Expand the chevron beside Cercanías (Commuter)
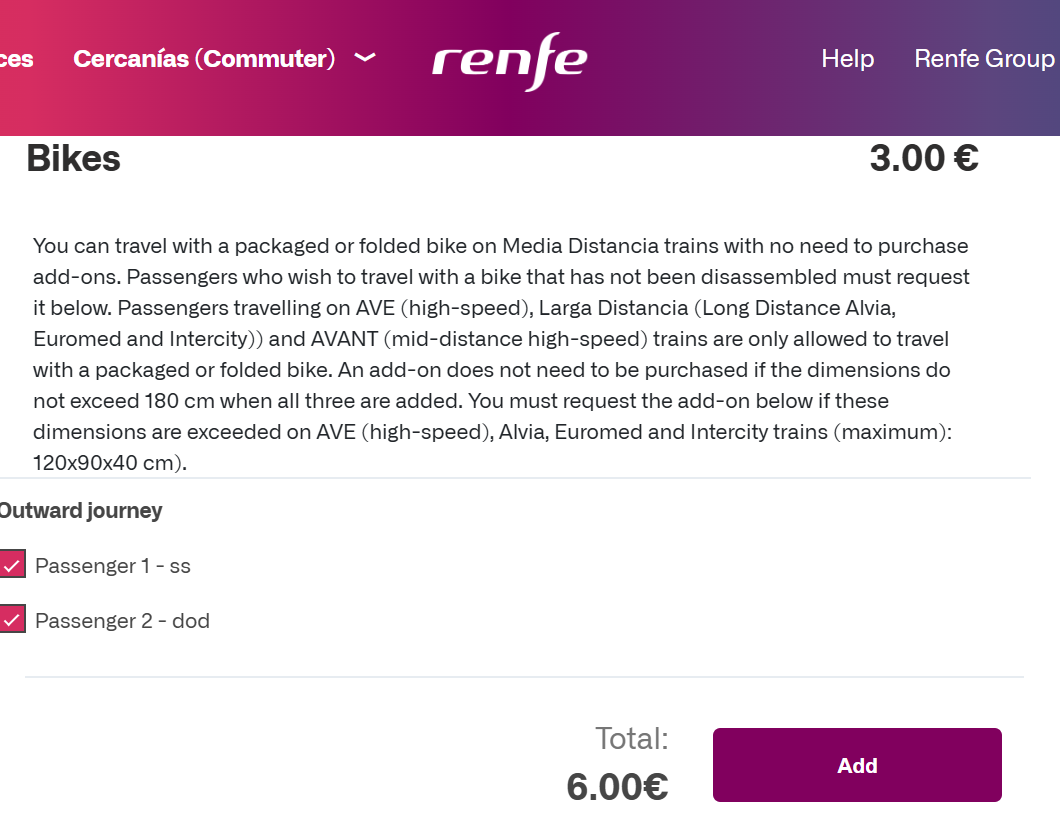Viewport: 1060px width, 834px height. point(365,58)
